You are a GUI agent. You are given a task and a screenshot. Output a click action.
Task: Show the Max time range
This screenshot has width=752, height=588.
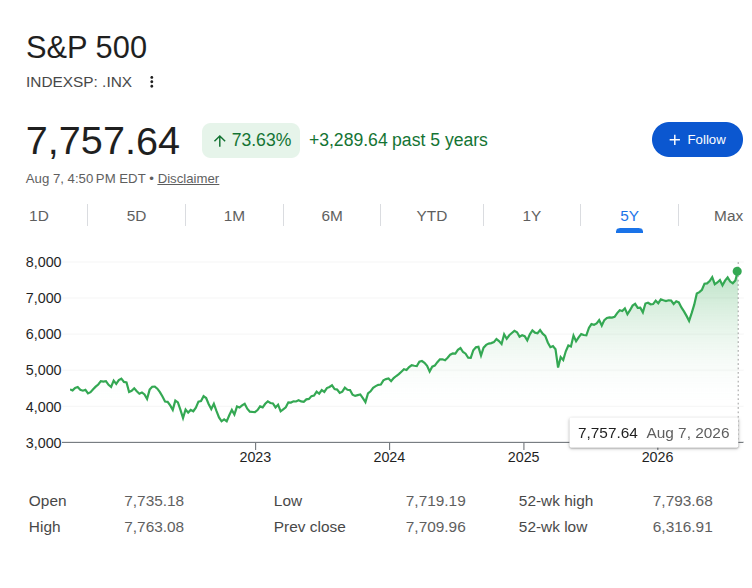728,216
